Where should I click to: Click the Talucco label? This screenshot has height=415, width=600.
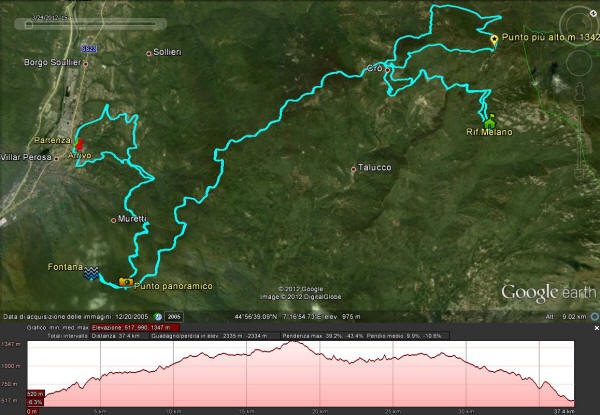(x=374, y=167)
